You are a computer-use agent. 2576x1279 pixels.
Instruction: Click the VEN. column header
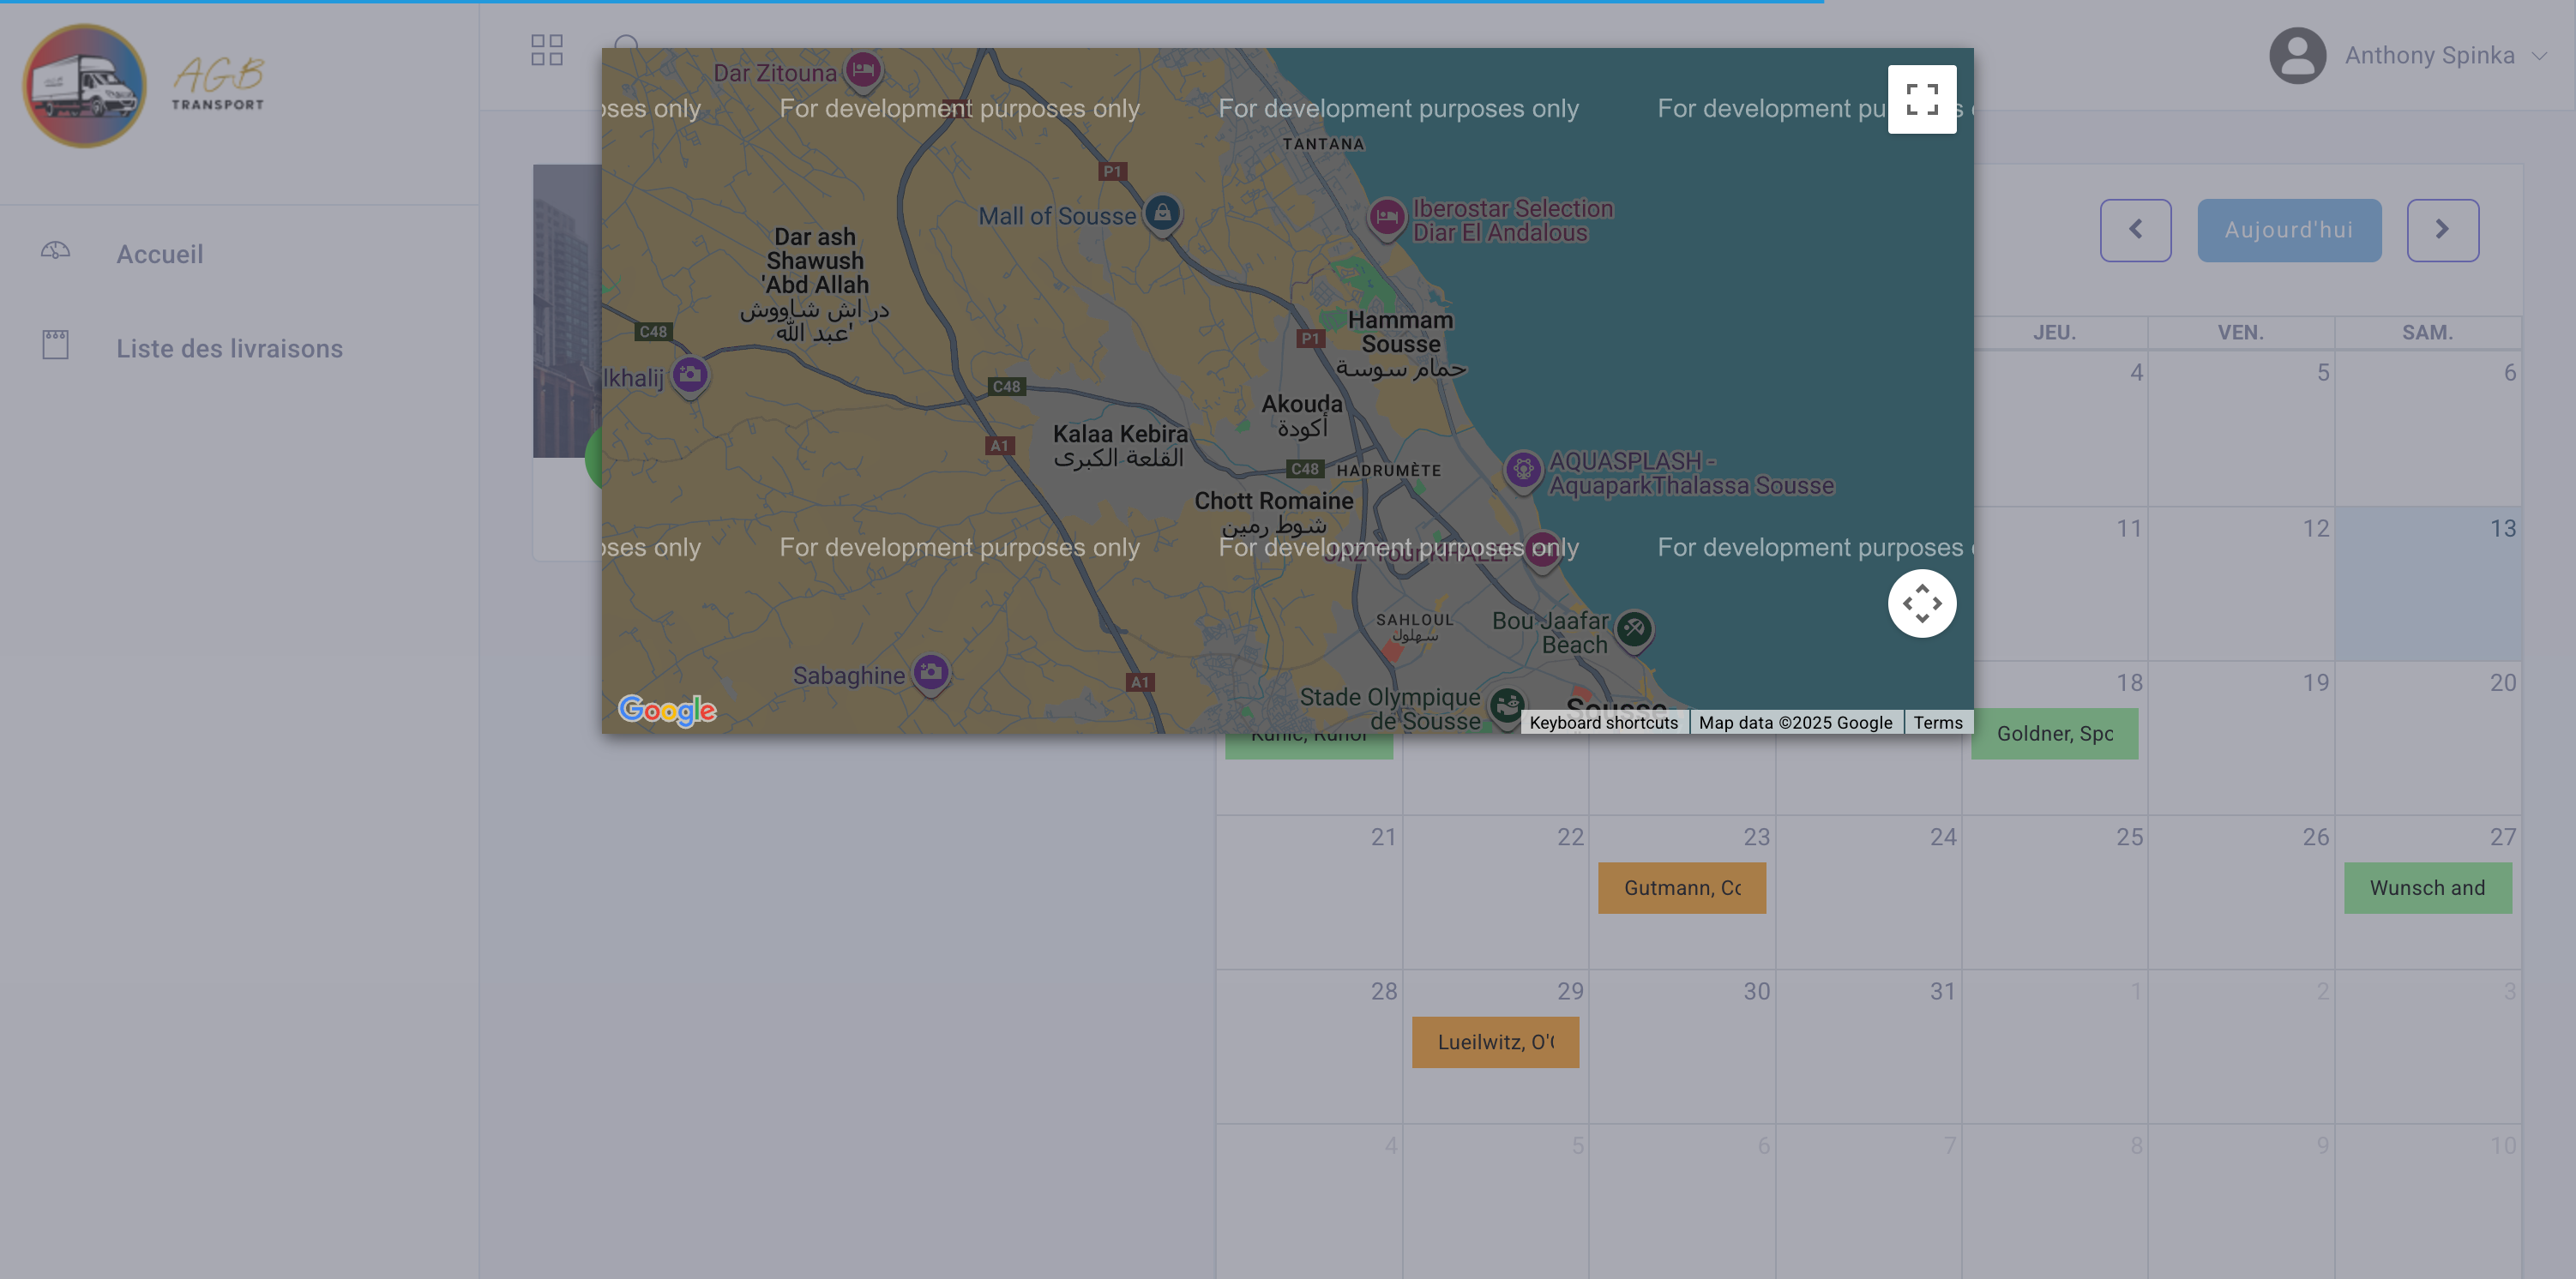(2240, 332)
